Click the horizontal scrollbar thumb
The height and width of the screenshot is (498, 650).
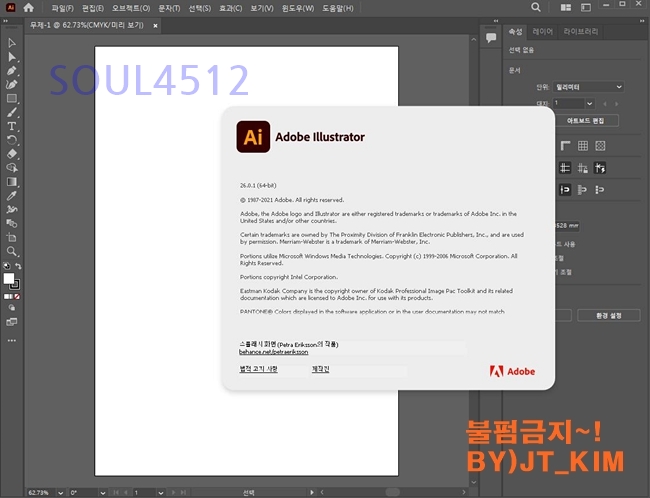pyautogui.click(x=392, y=492)
